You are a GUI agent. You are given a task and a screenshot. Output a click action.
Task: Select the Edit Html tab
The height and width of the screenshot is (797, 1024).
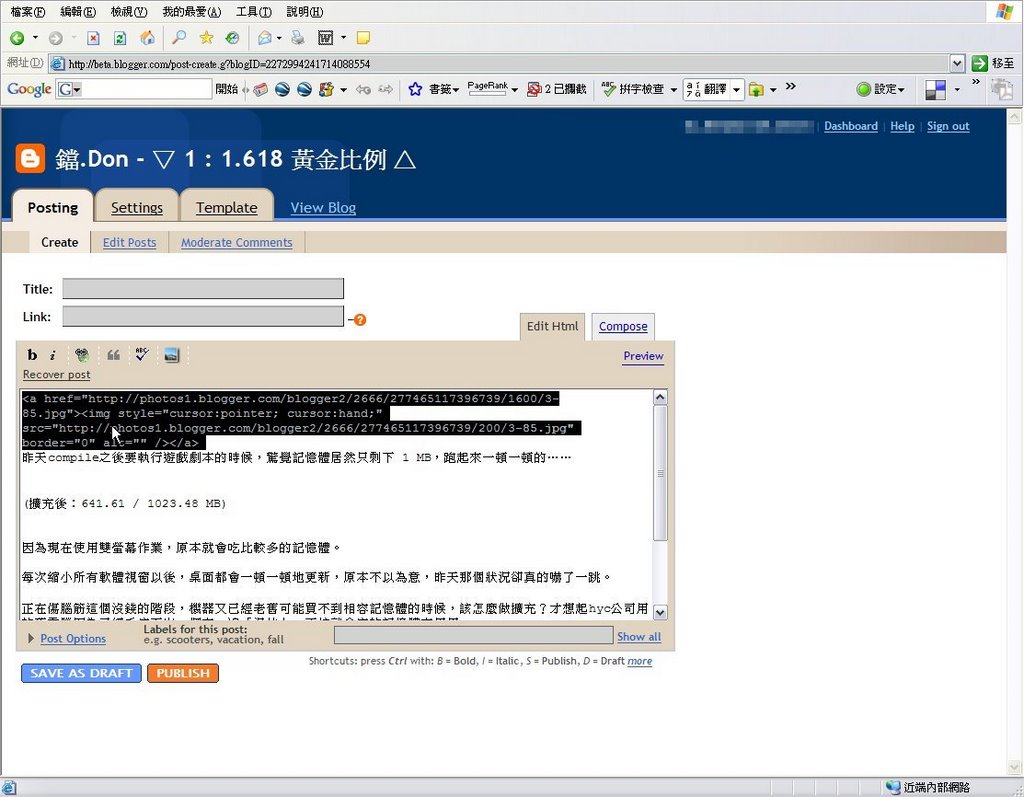[x=552, y=326]
